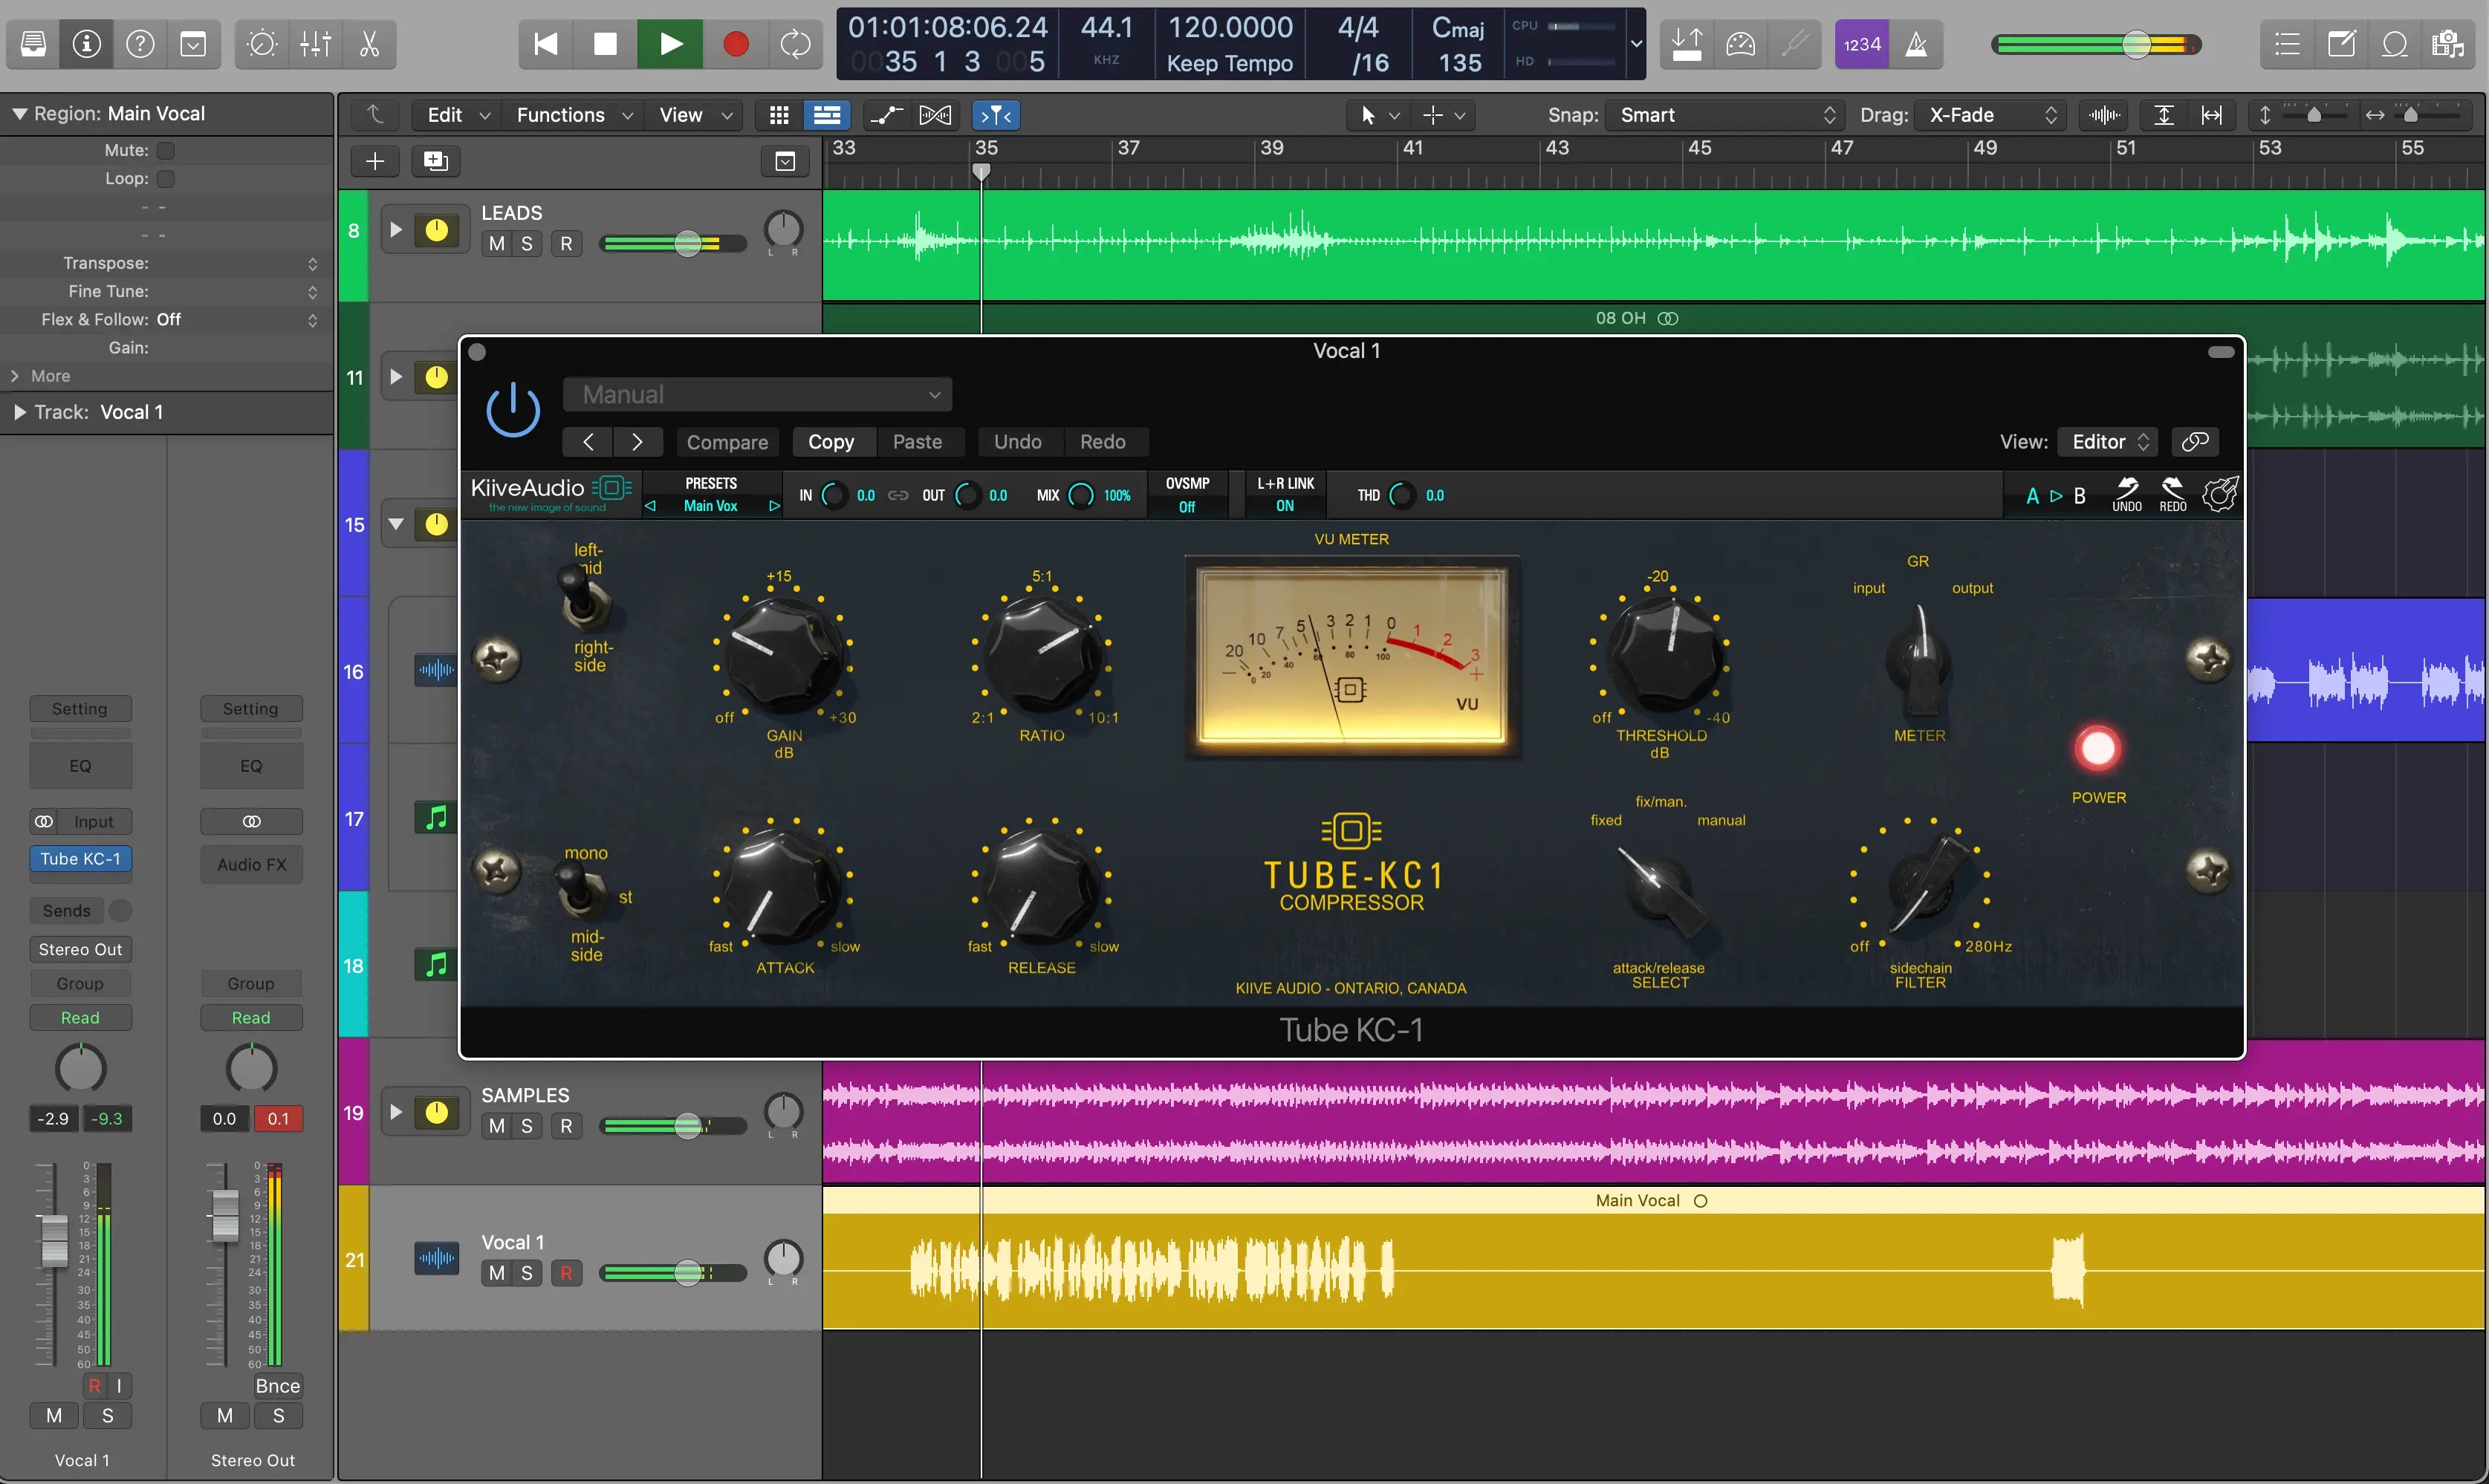Viewport: 2489px width, 1484px height.
Task: Enable the metronome click icon
Action: (x=1916, y=44)
